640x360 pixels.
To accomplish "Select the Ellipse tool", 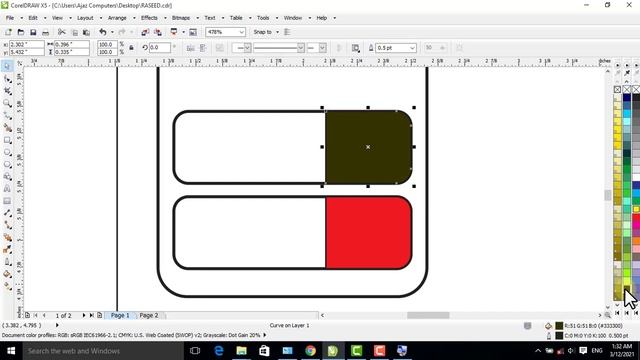I will (x=7, y=152).
